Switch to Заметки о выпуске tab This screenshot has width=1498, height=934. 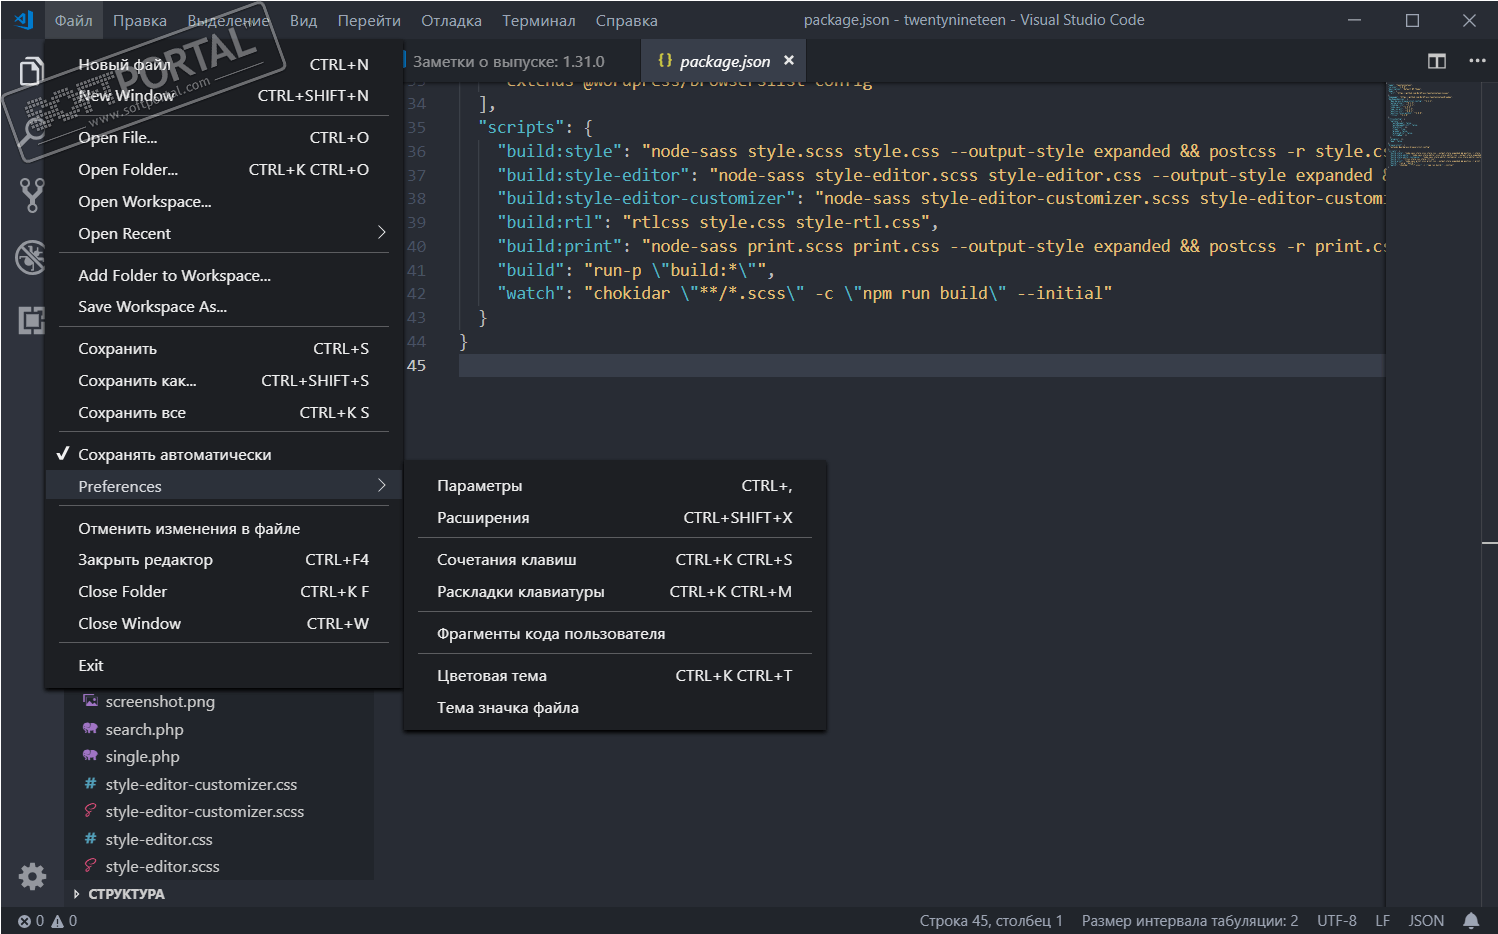tap(508, 62)
